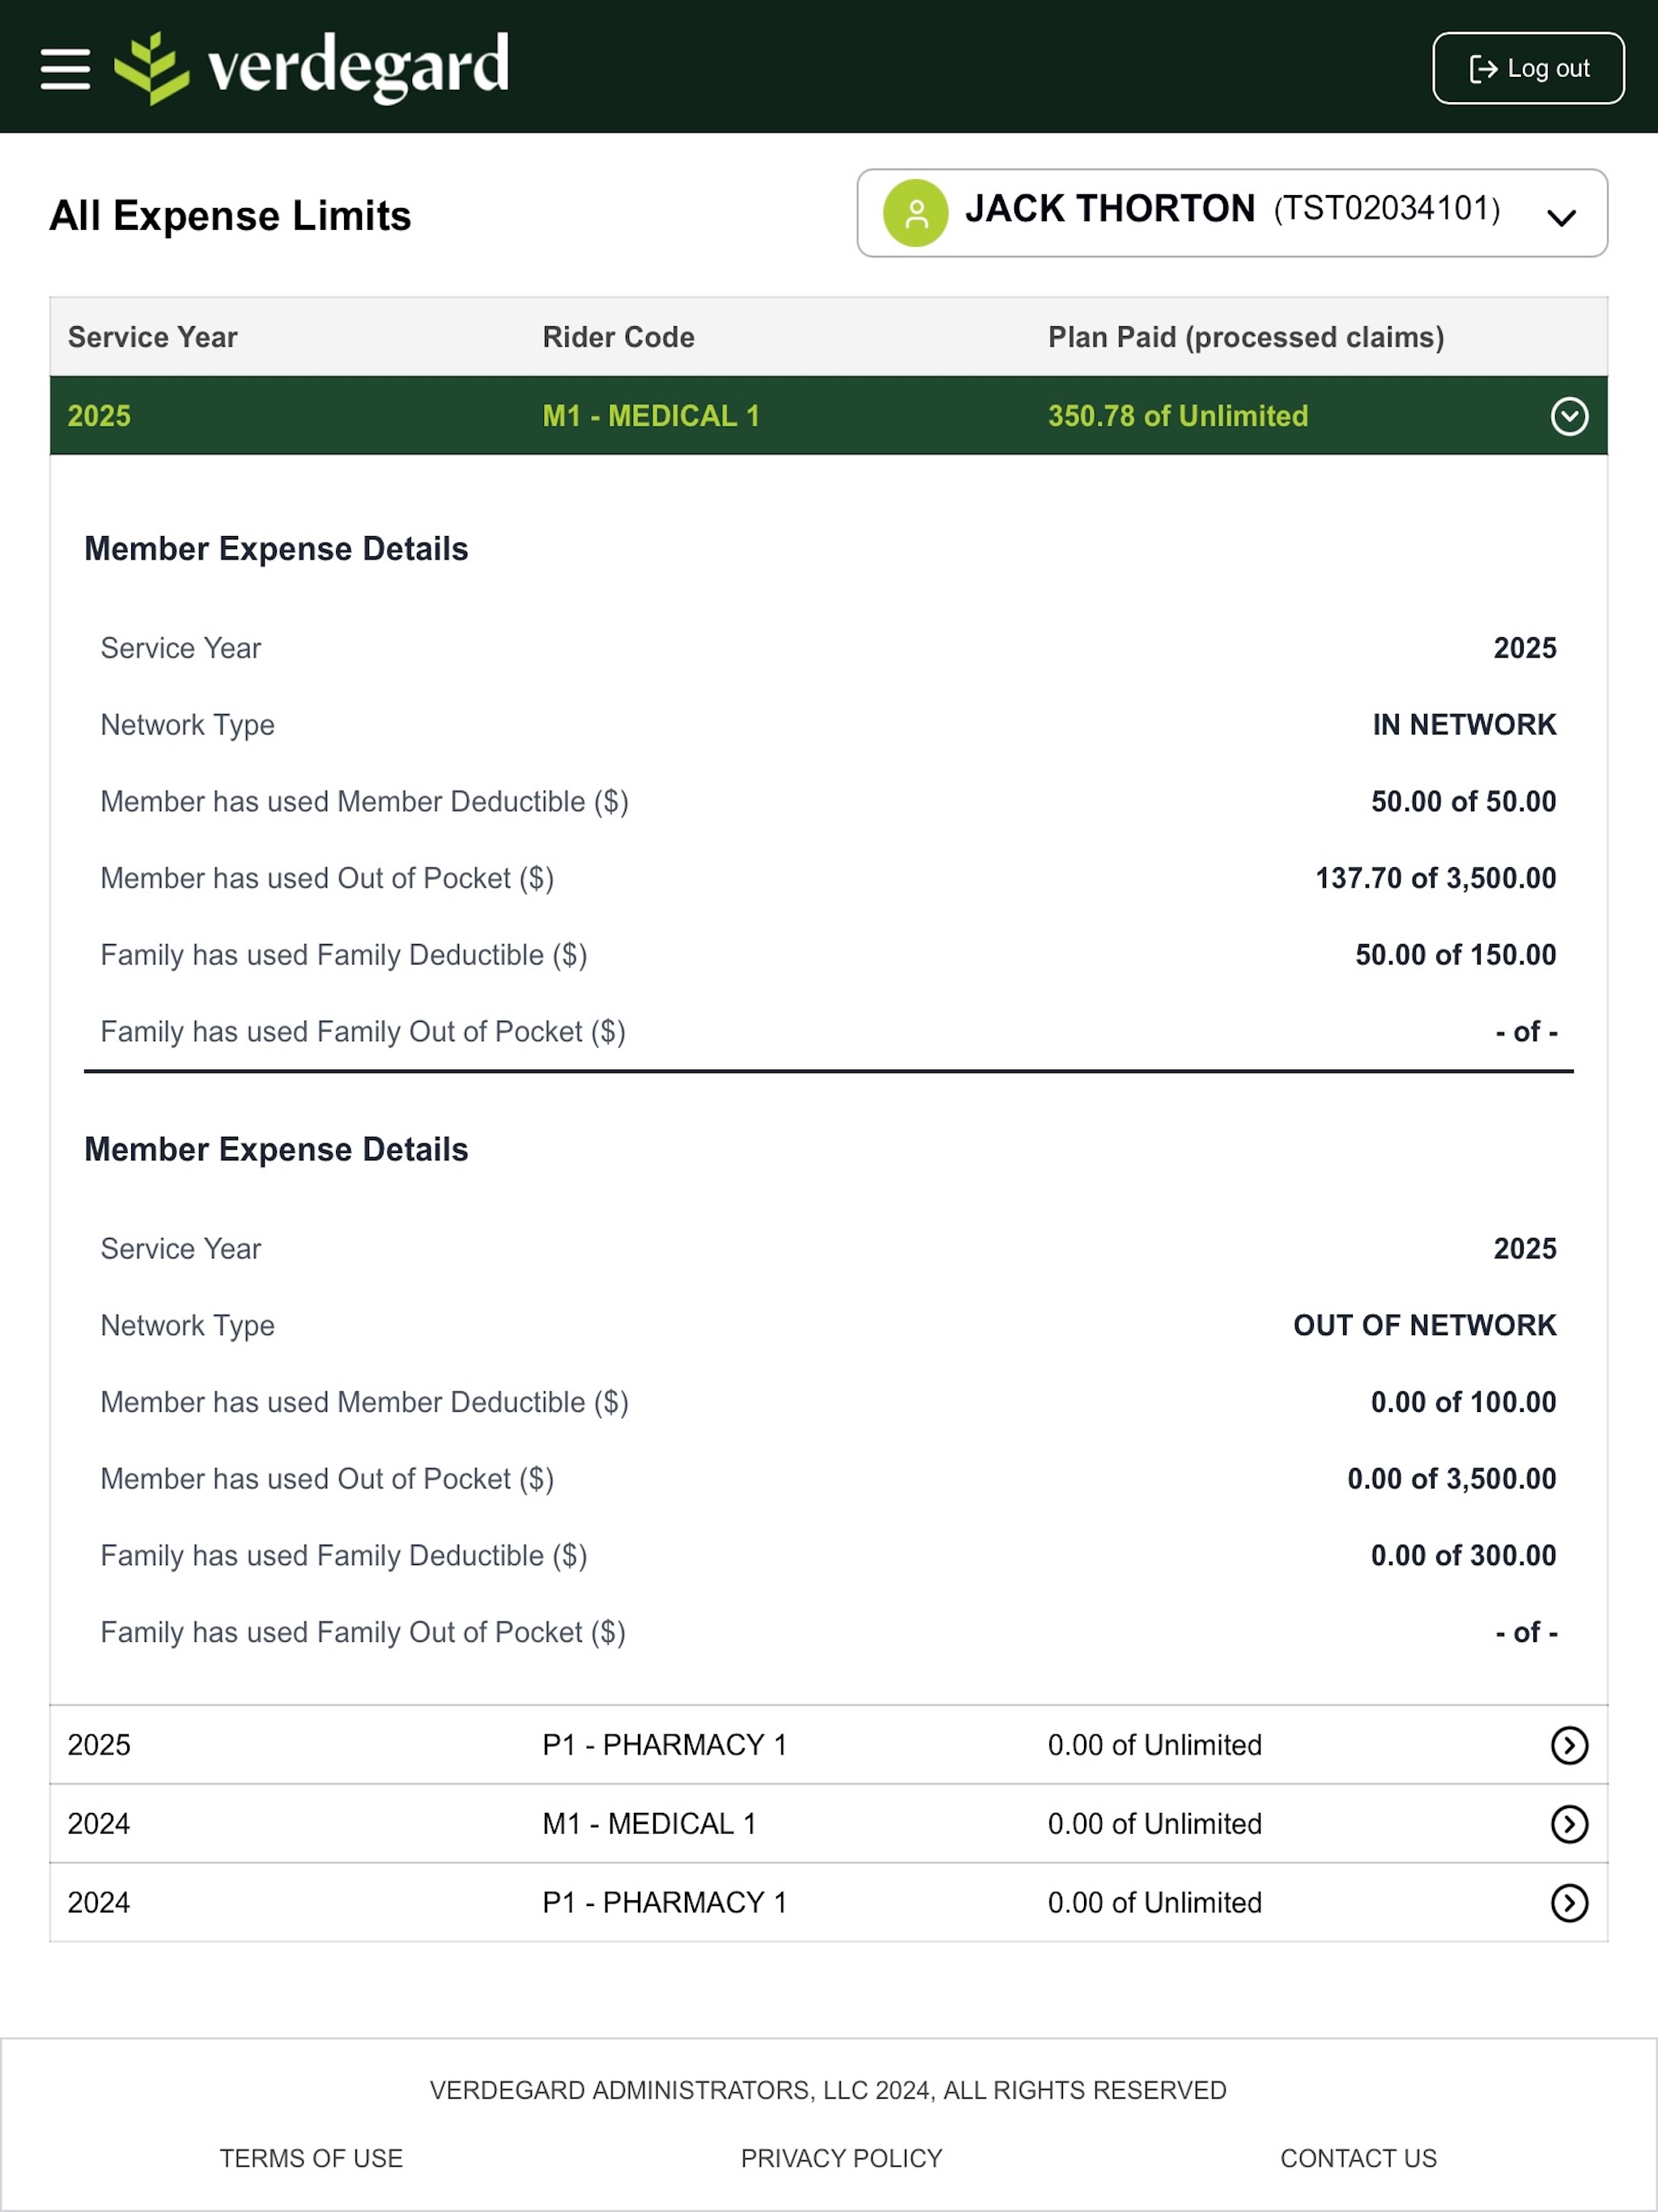Click the Log out button

pos(1528,68)
